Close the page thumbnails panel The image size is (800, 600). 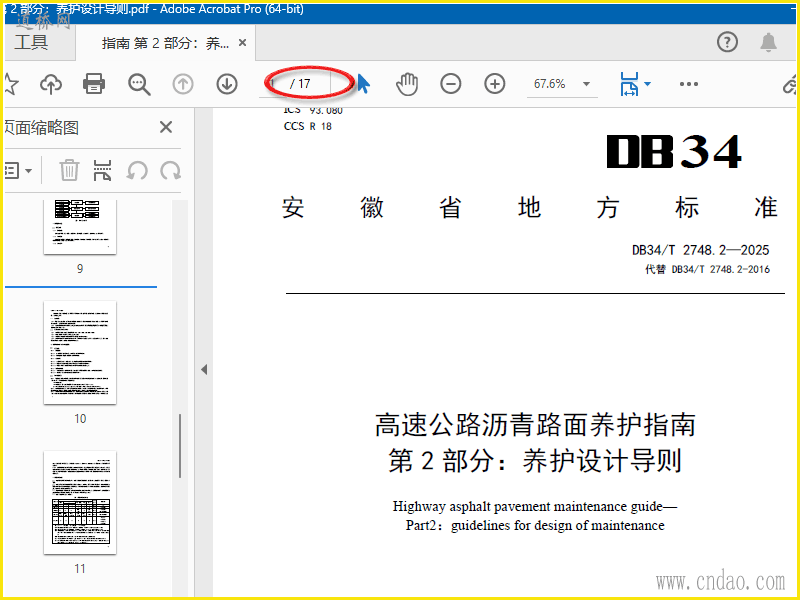tap(166, 127)
